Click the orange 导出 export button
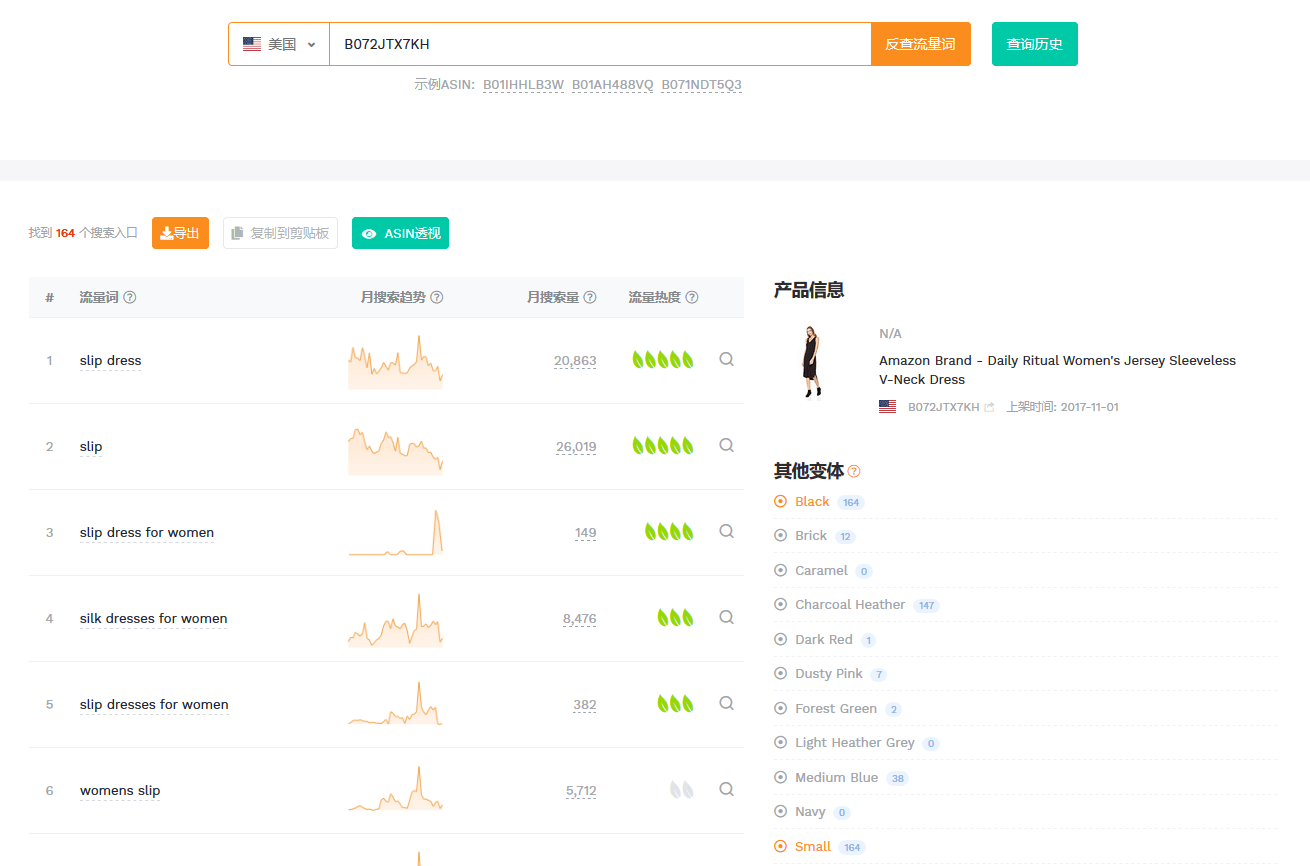This screenshot has width=1310, height=866. point(180,233)
